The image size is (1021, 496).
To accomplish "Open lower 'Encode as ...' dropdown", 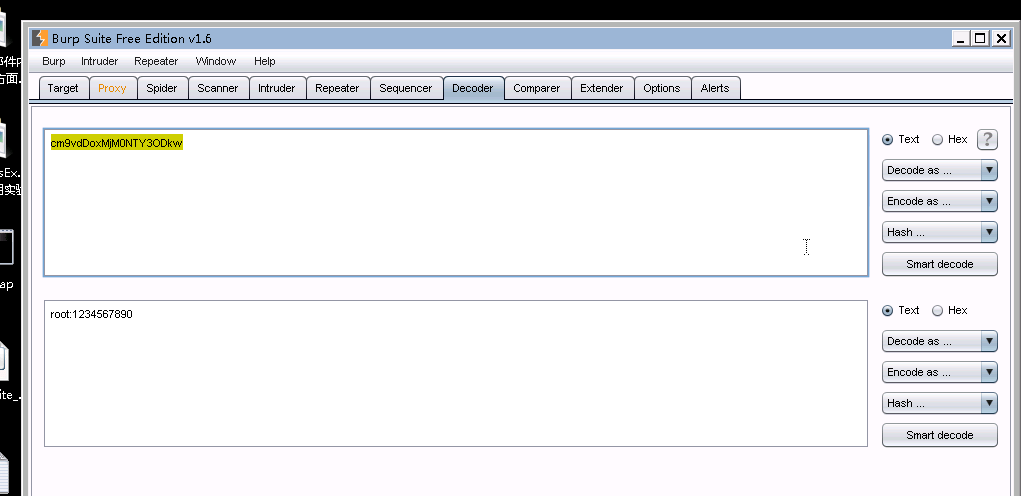I will (x=940, y=372).
